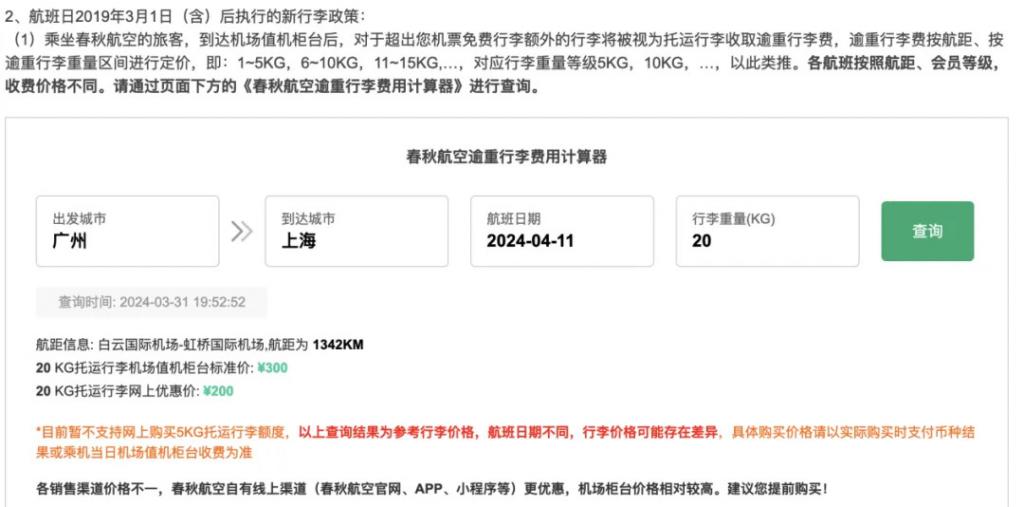Open the 出发城市 field showing 广州
1024x507 pixels.
127,231
